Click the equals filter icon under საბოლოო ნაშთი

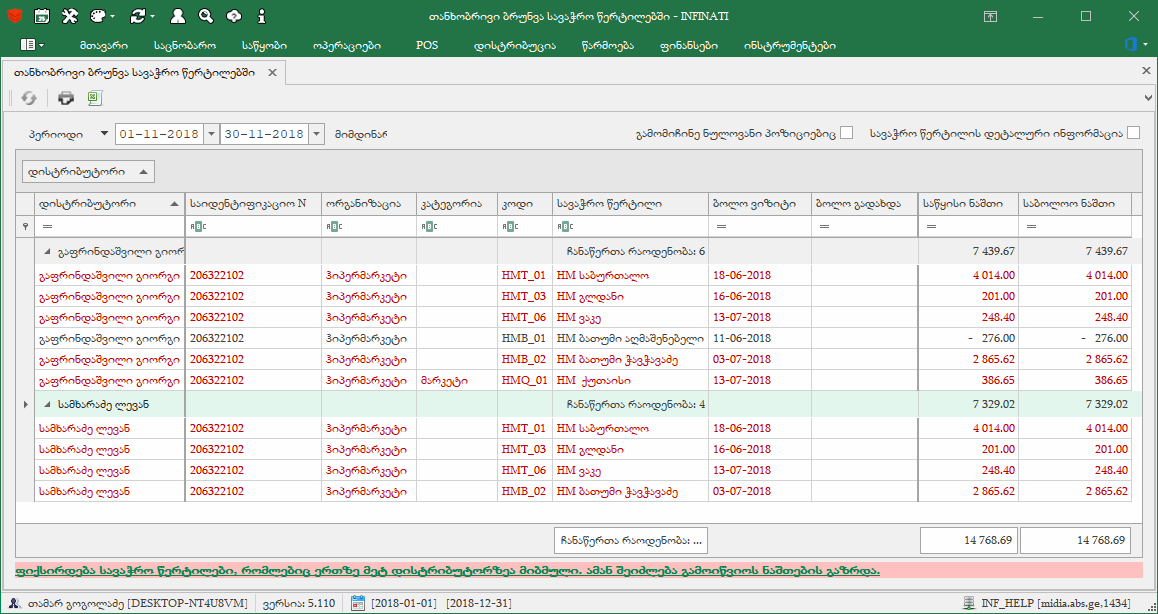[1032, 227]
